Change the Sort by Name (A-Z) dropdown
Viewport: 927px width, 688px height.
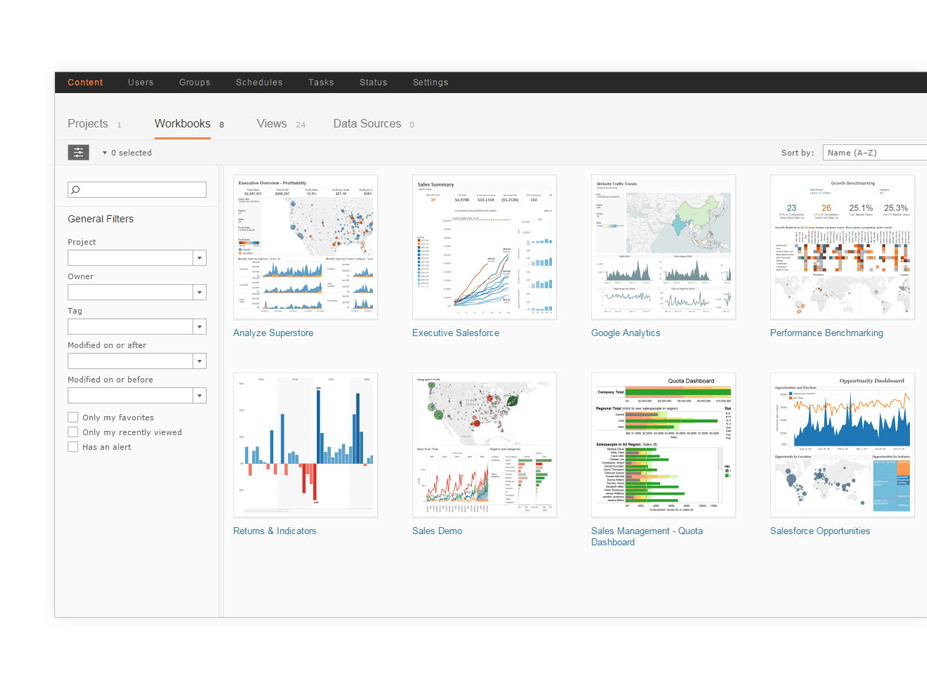[x=876, y=152]
